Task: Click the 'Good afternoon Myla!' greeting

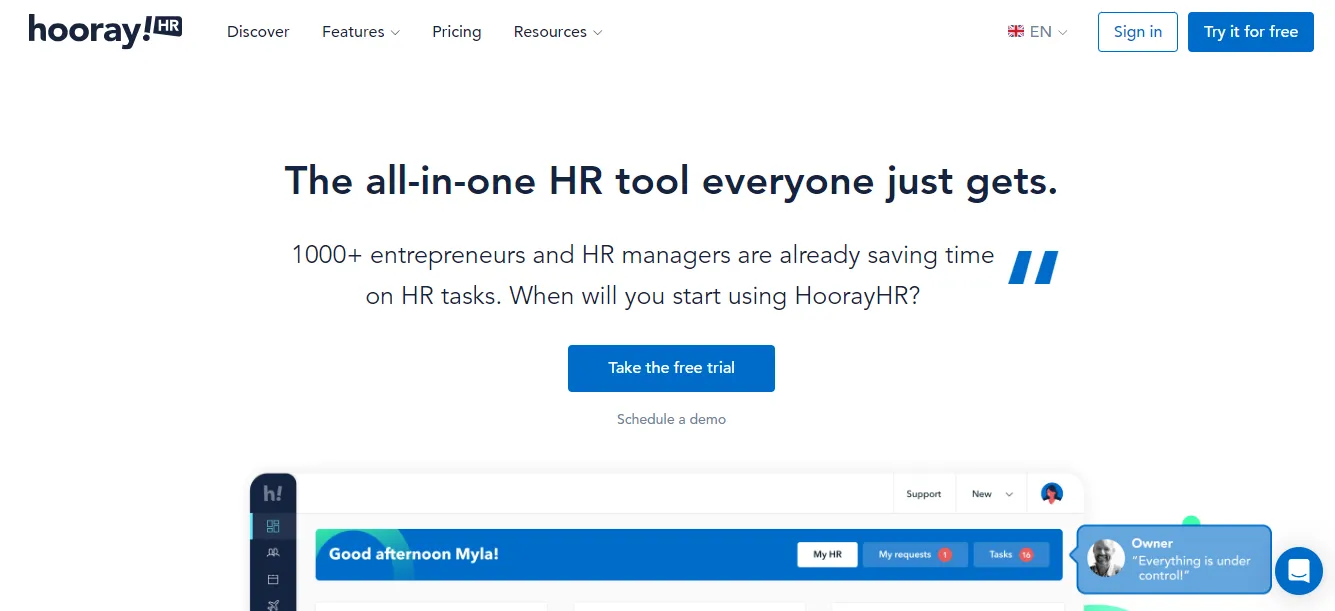Action: (x=414, y=554)
